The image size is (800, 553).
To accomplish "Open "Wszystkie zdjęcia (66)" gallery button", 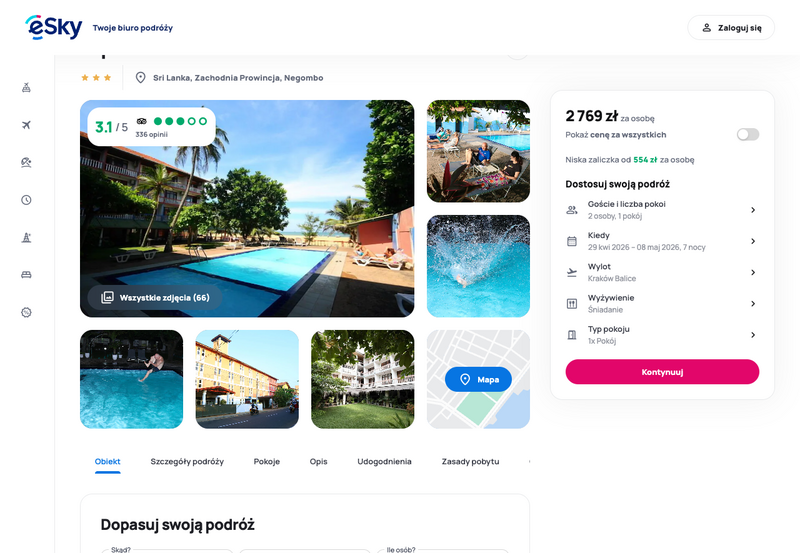I will 155,297.
